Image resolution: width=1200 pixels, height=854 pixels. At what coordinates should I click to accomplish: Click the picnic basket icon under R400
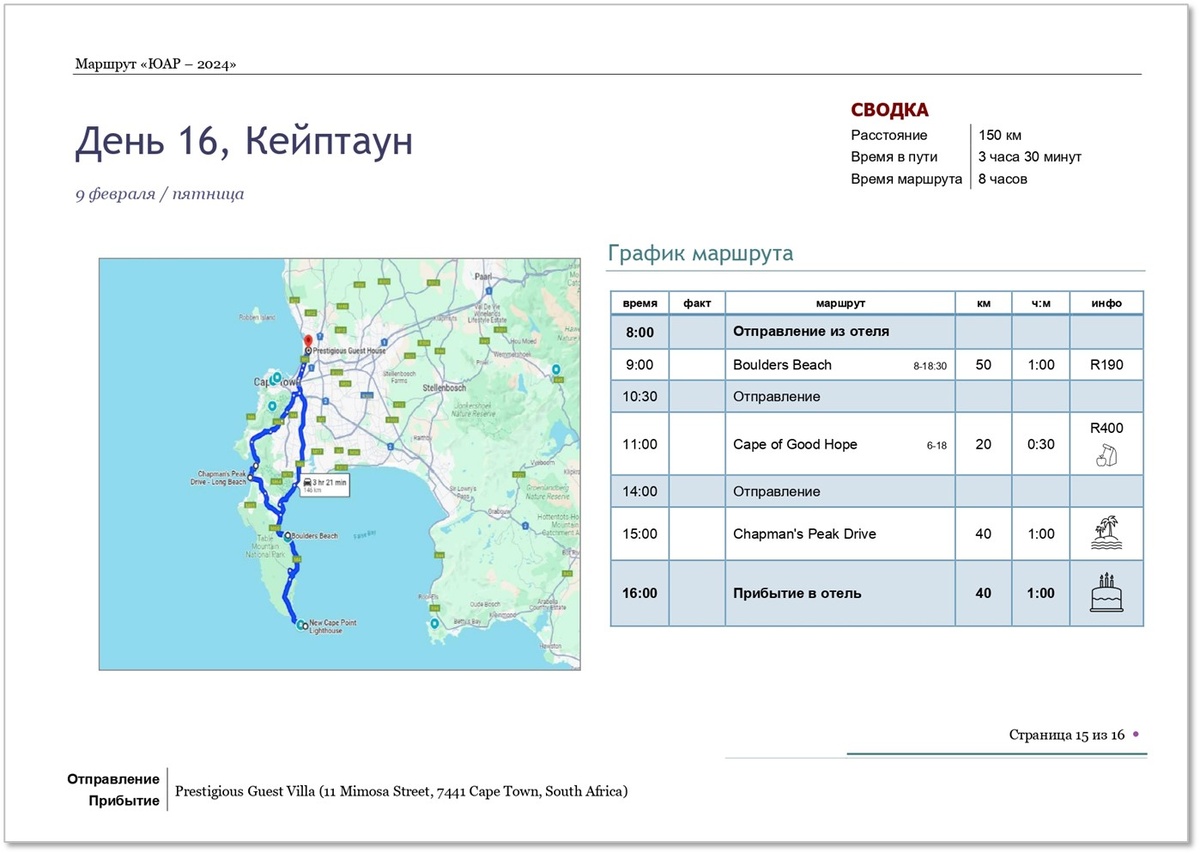(1106, 456)
